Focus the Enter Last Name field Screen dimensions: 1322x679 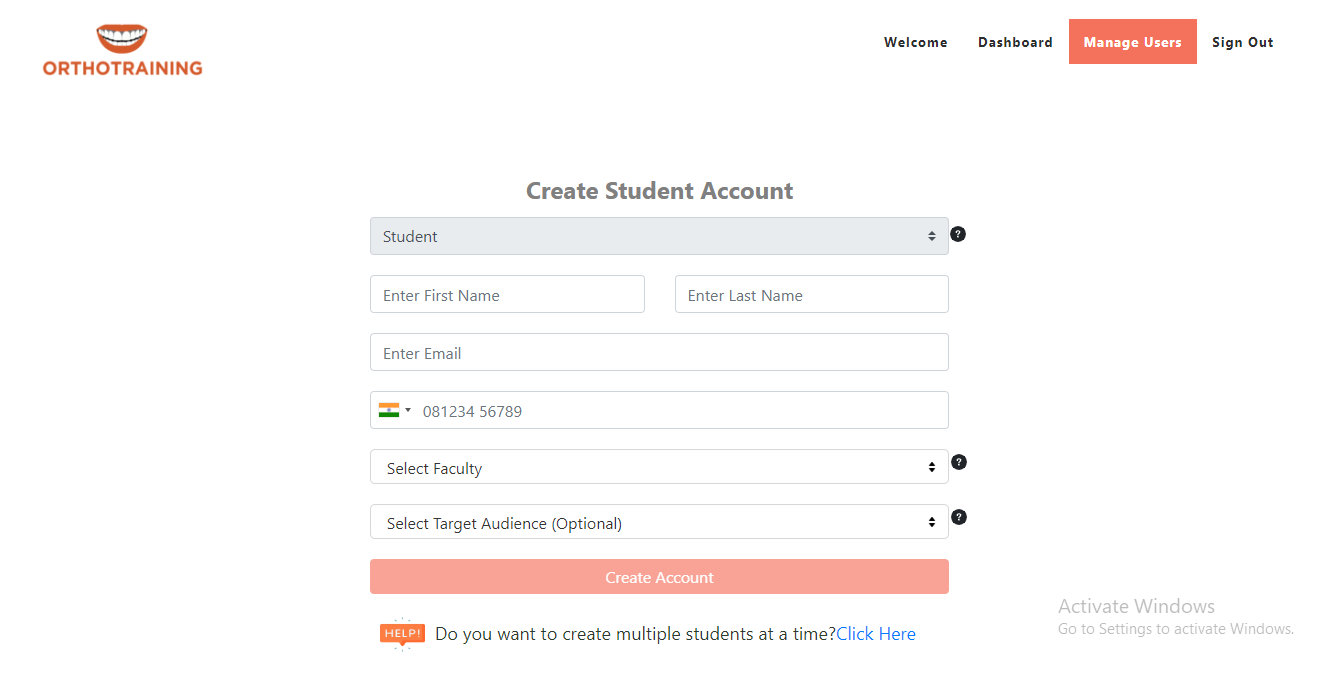811,295
